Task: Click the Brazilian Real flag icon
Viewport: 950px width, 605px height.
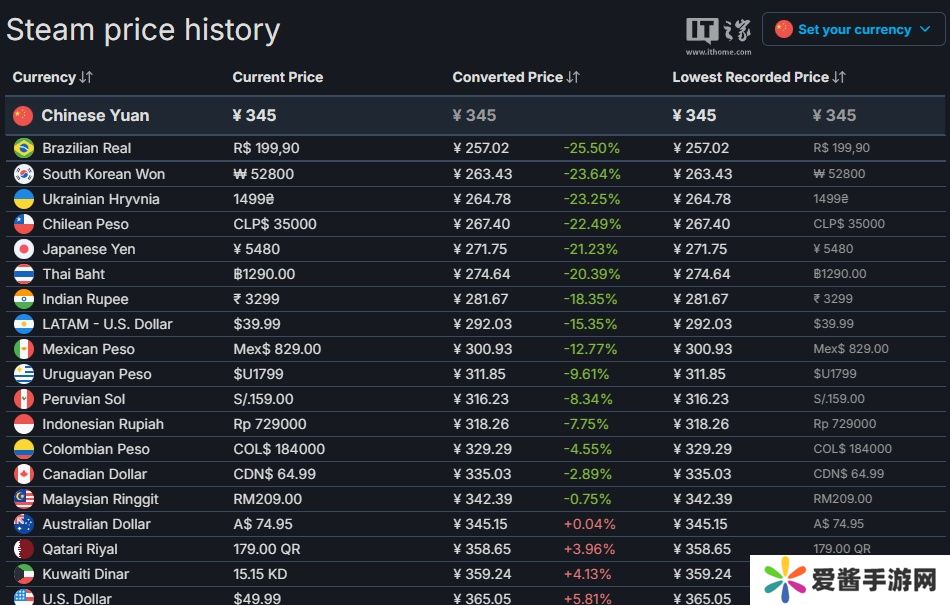Action: [x=24, y=148]
